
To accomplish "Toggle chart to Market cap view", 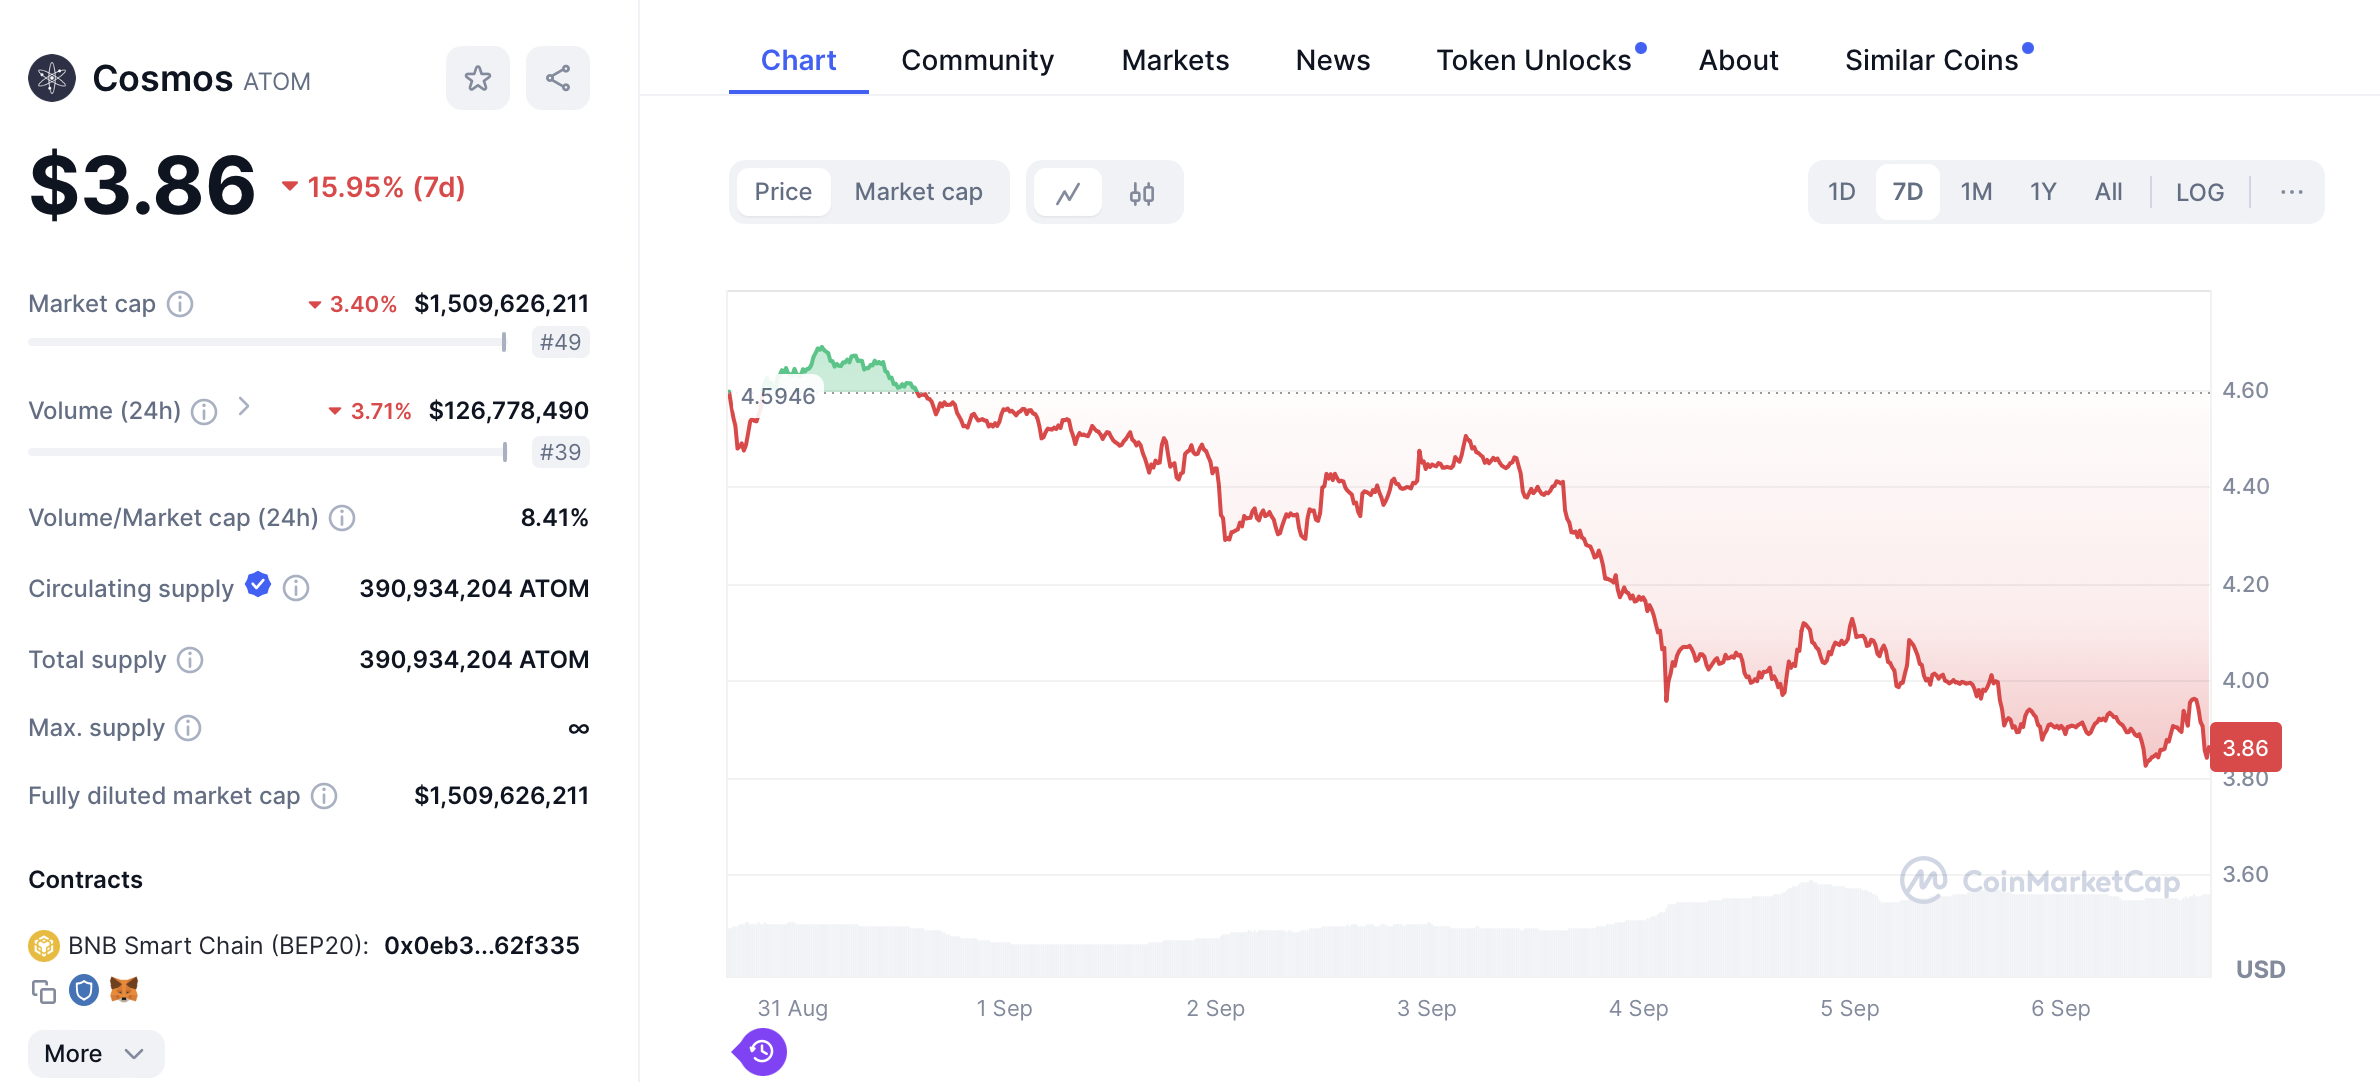I will 918,192.
